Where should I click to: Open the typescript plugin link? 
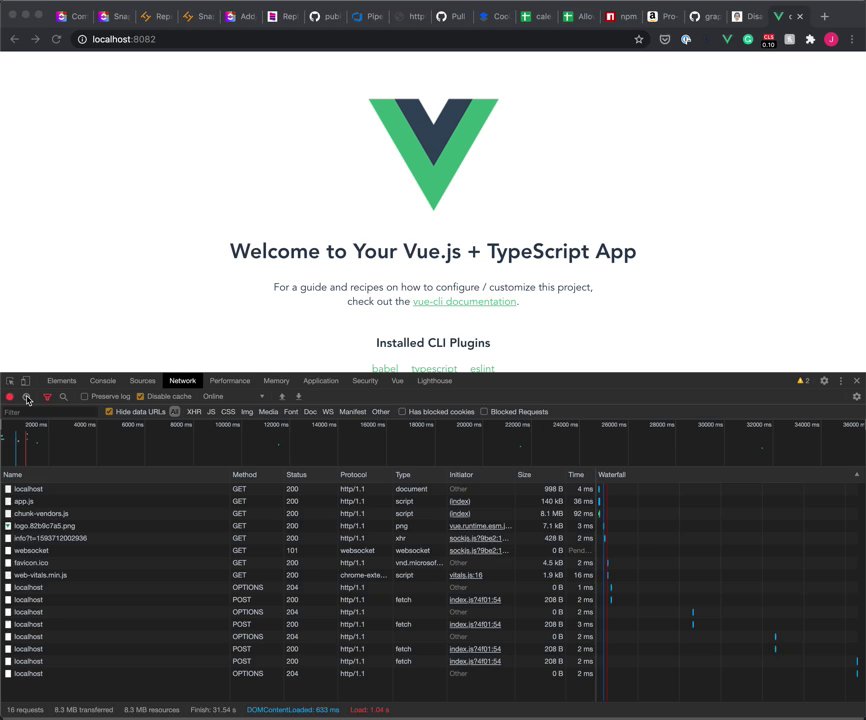[x=434, y=368]
